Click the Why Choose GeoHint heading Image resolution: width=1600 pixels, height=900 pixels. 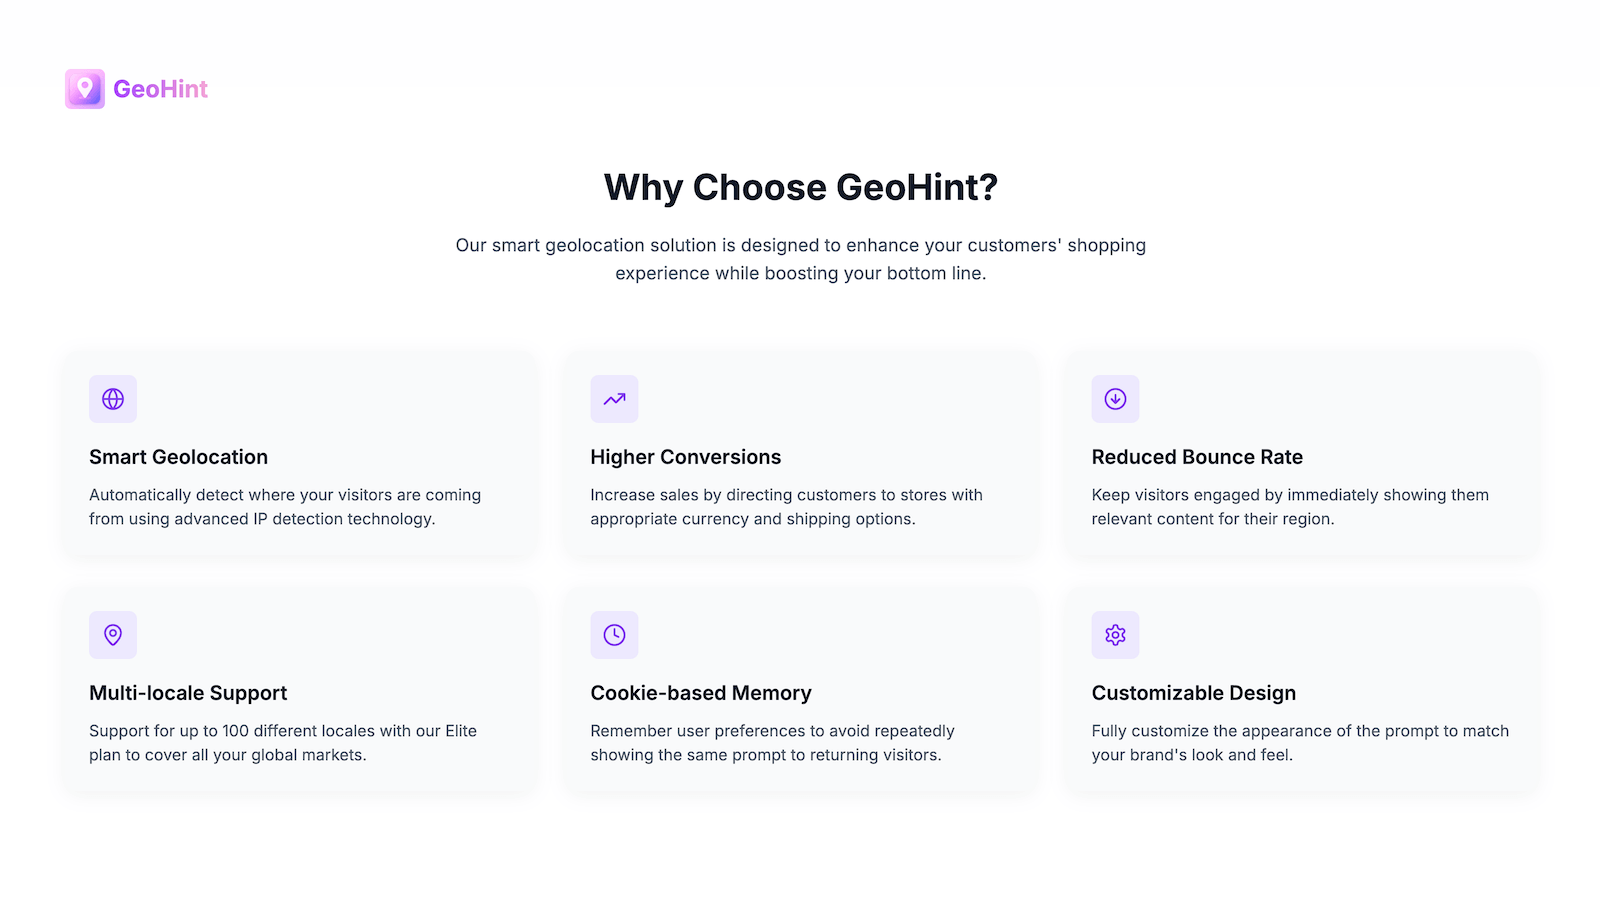point(800,187)
